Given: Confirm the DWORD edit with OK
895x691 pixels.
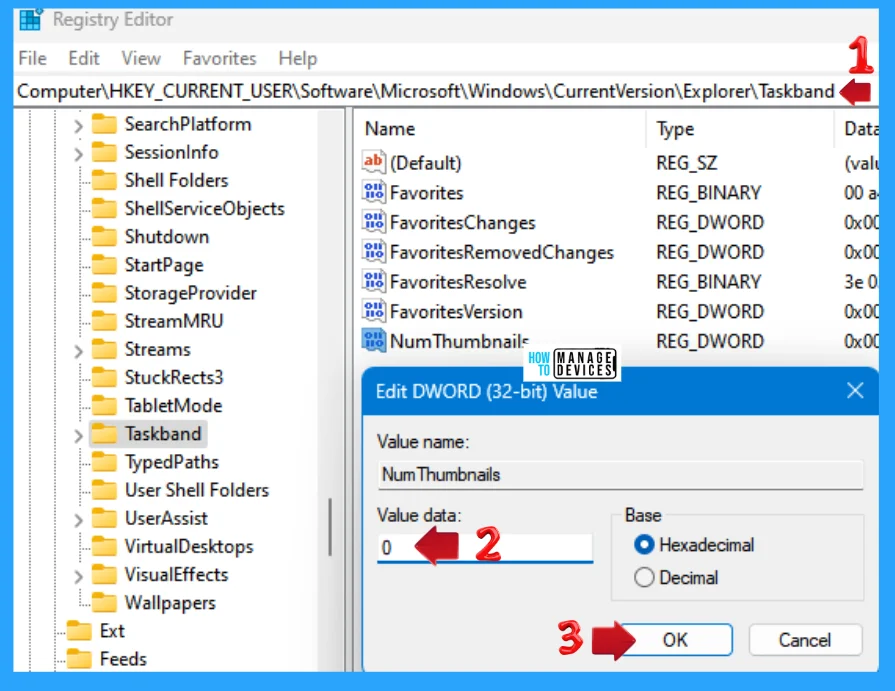Looking at the screenshot, I should 675,640.
